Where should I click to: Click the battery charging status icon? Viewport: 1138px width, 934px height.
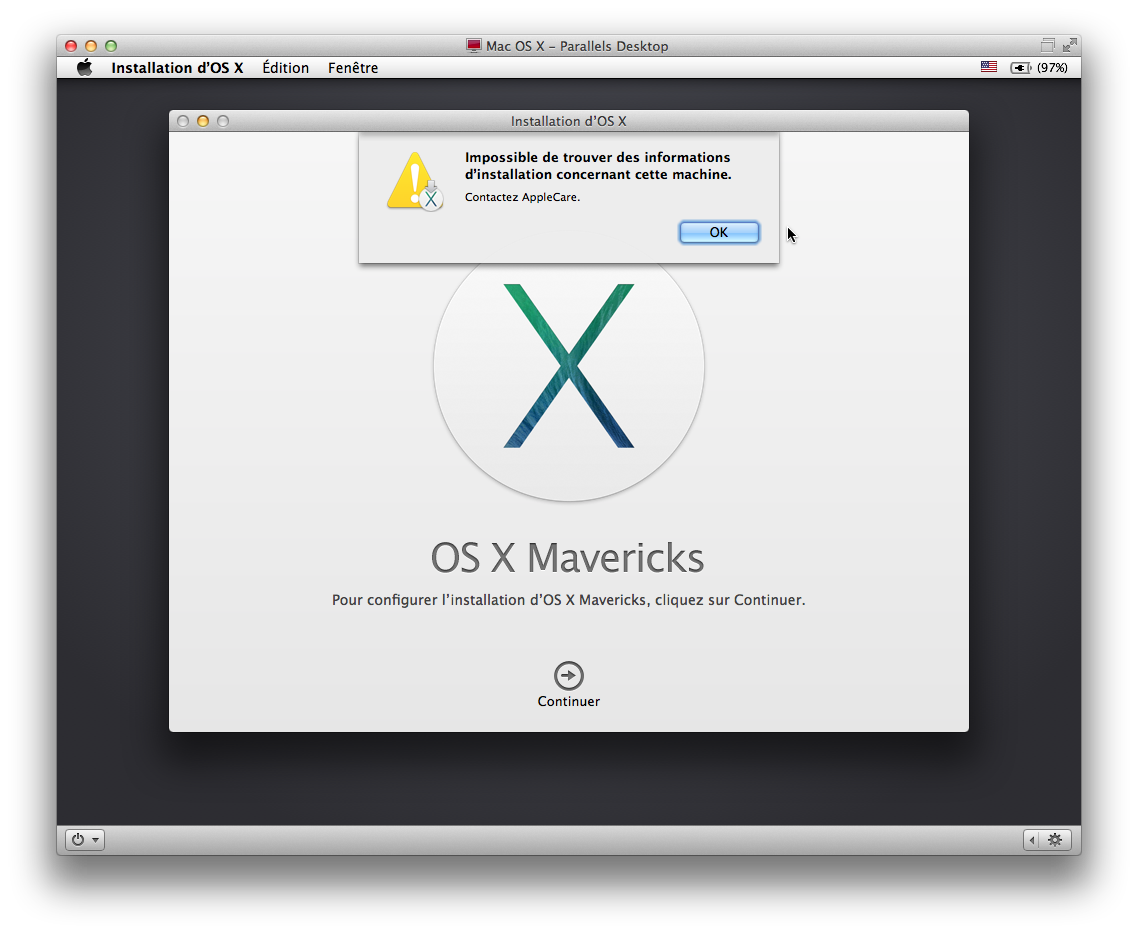click(x=1020, y=68)
